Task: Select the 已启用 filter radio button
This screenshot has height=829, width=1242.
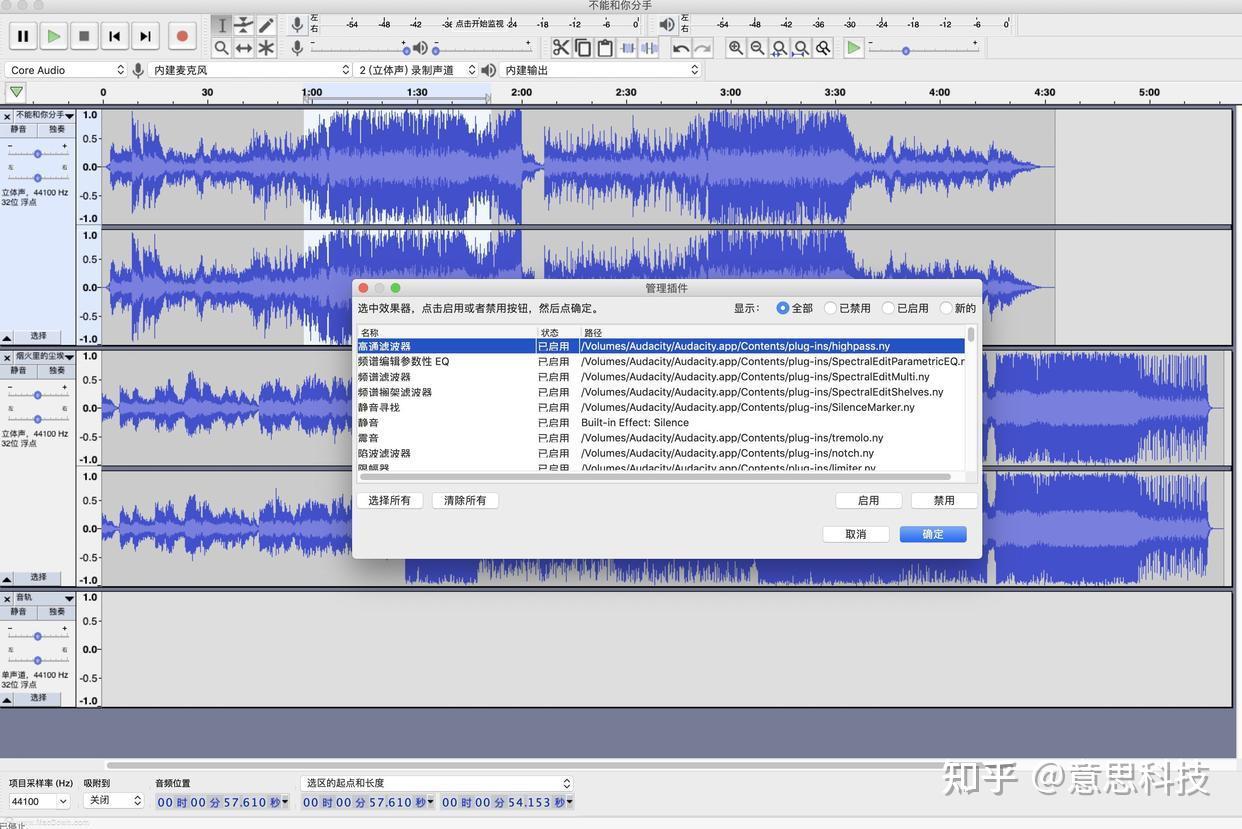Action: pyautogui.click(x=888, y=308)
